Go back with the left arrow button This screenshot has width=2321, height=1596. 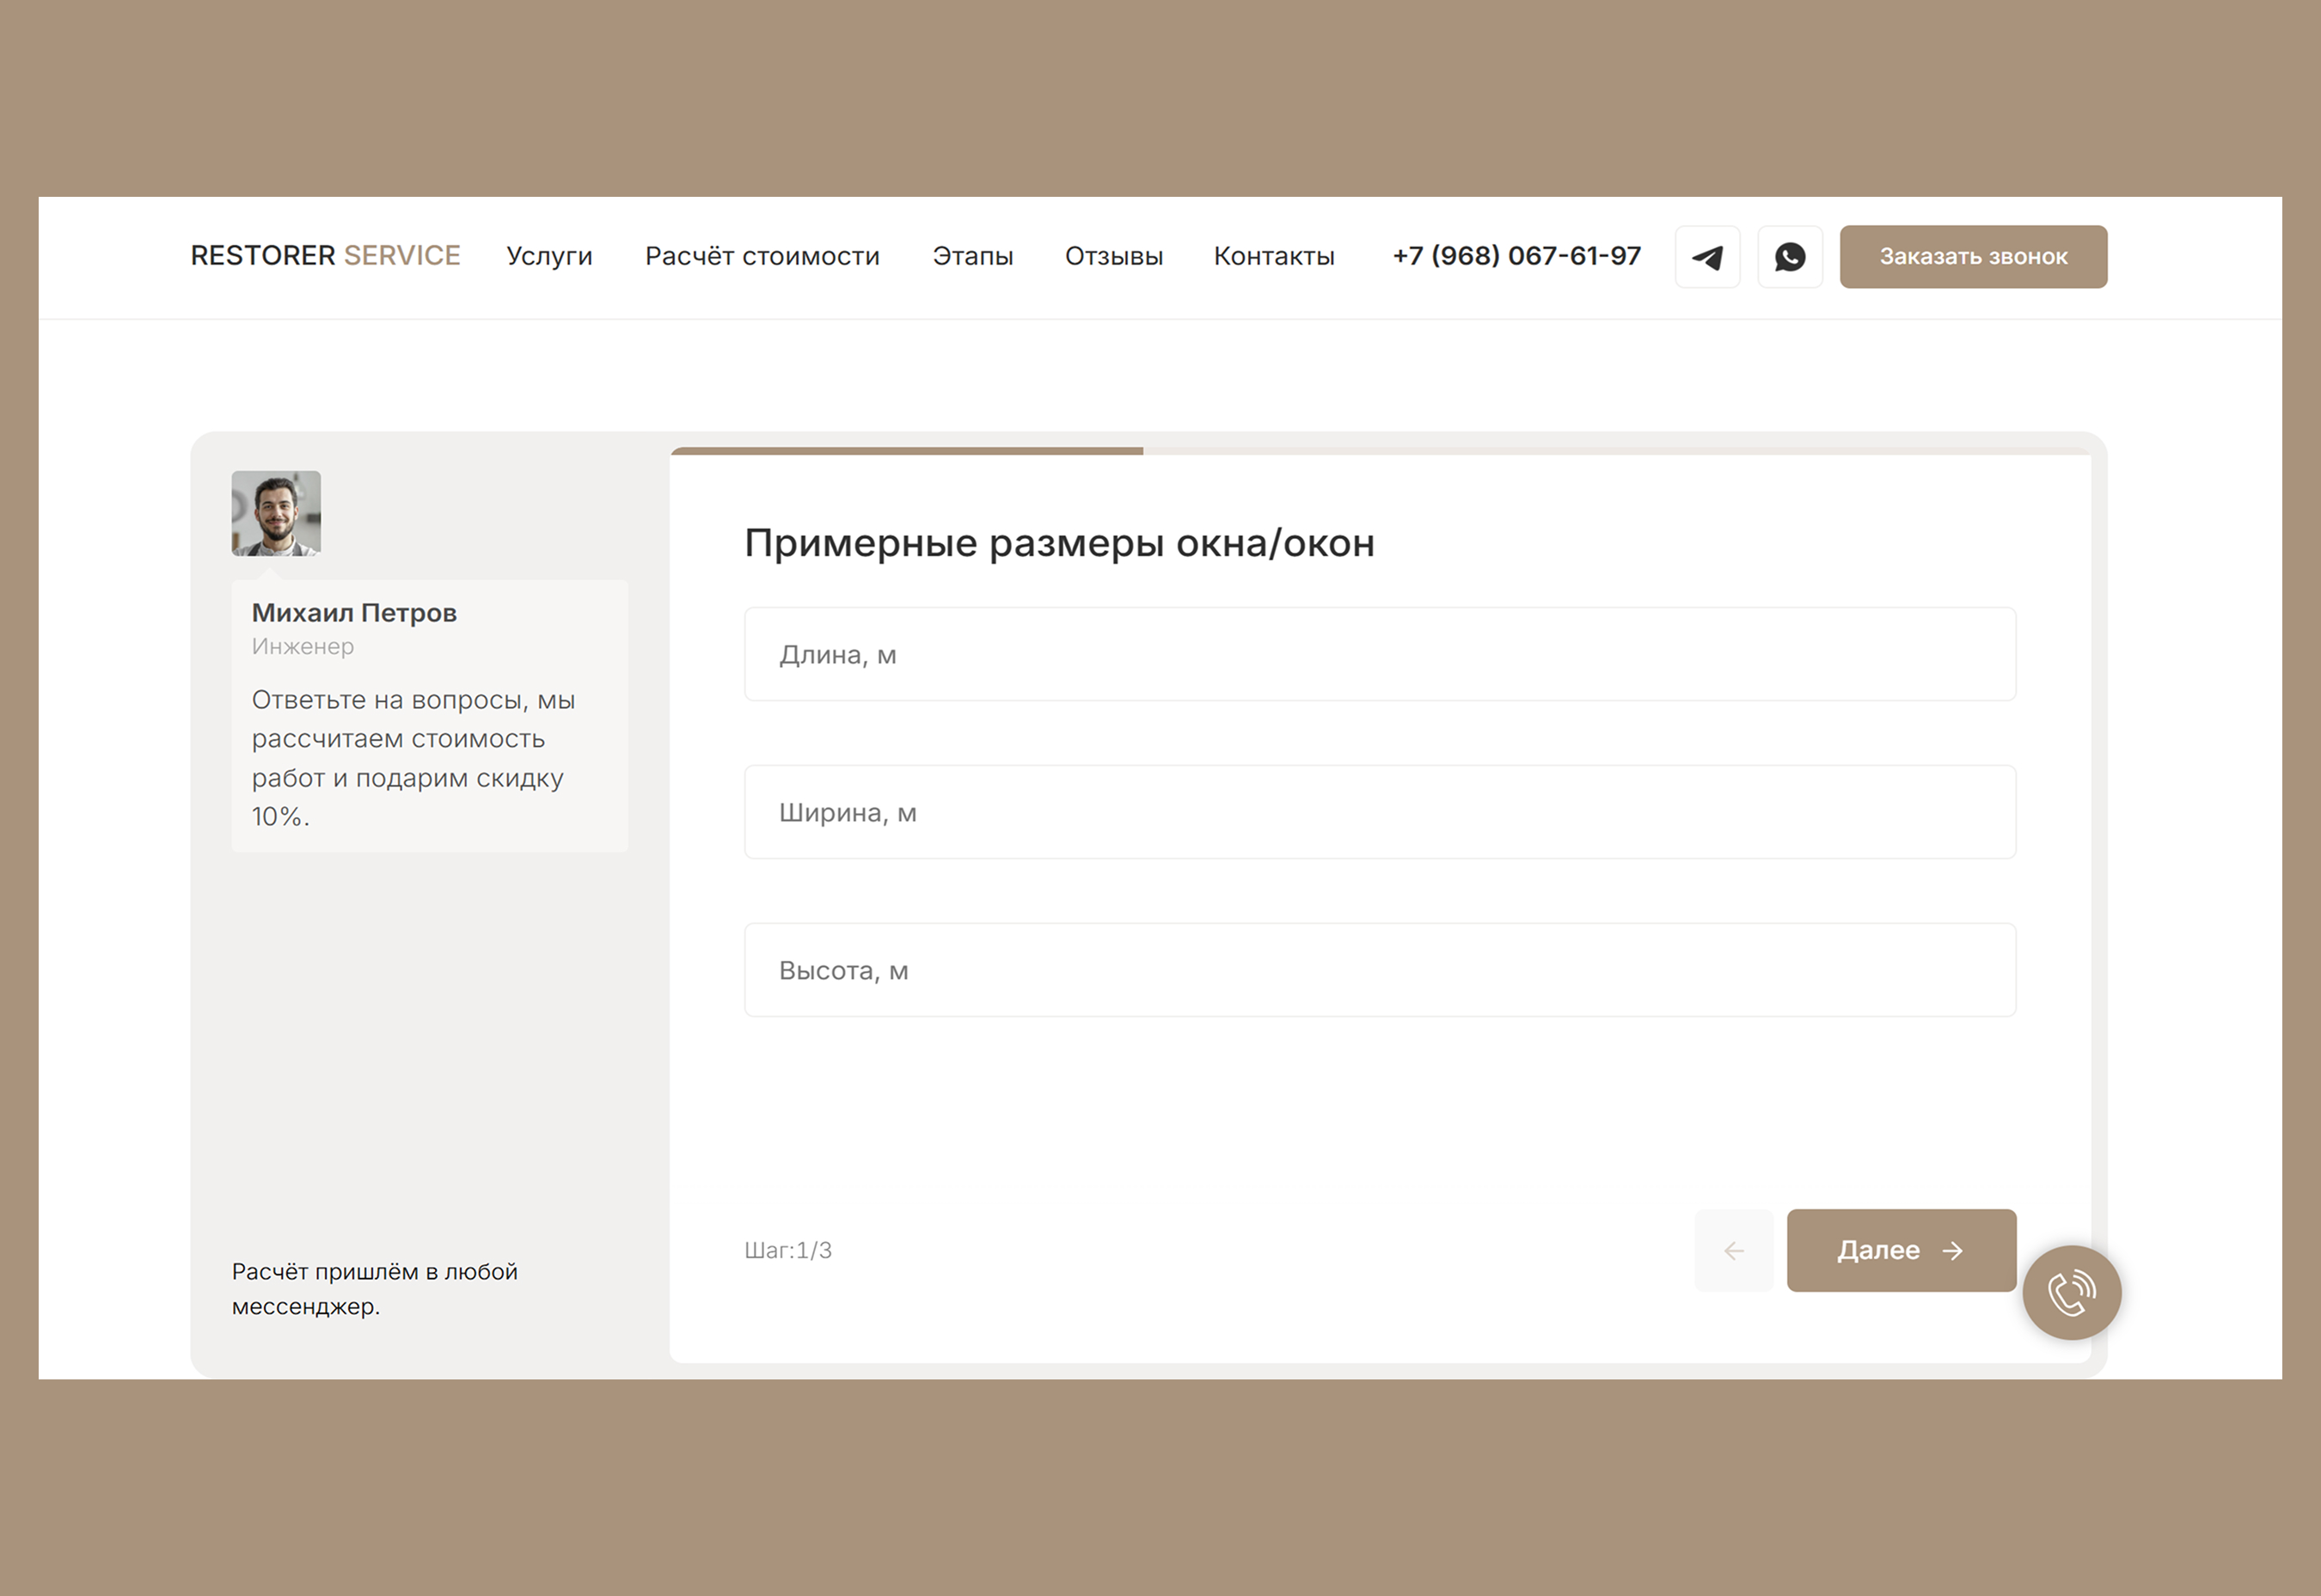point(1733,1250)
